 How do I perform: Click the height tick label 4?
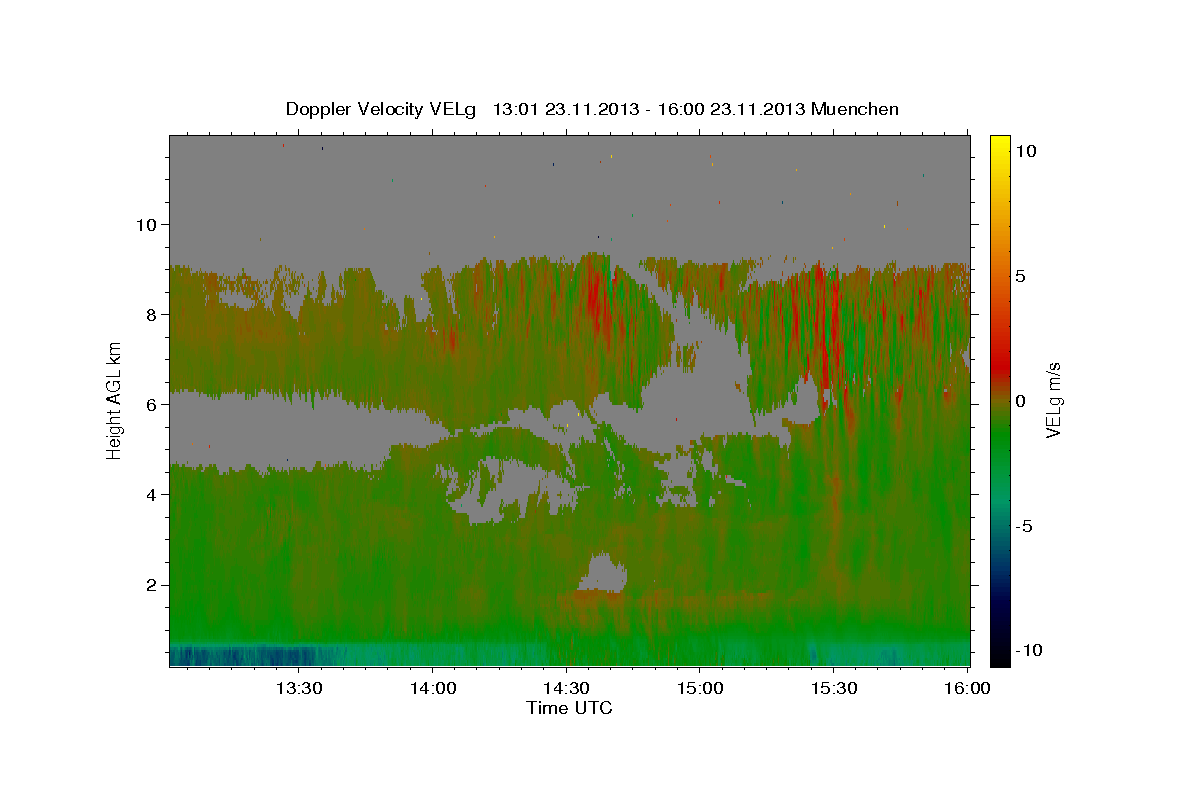[153, 494]
